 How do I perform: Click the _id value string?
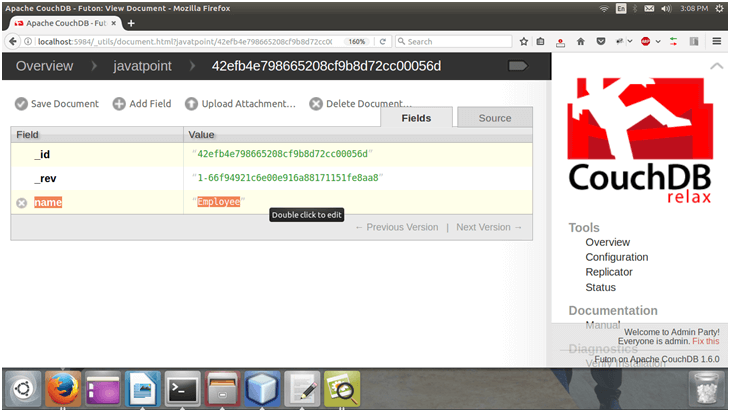point(283,154)
